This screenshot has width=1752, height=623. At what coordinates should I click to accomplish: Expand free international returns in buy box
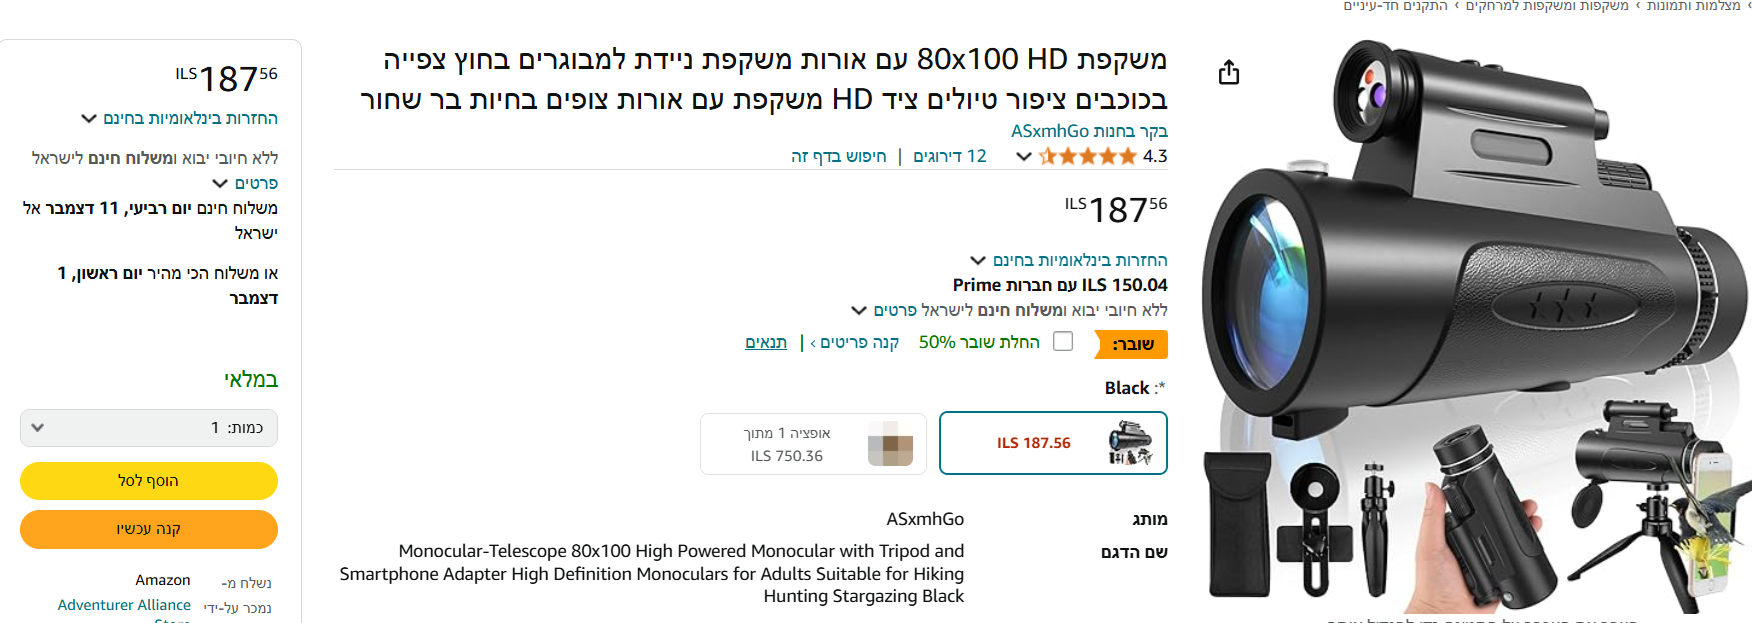[180, 118]
